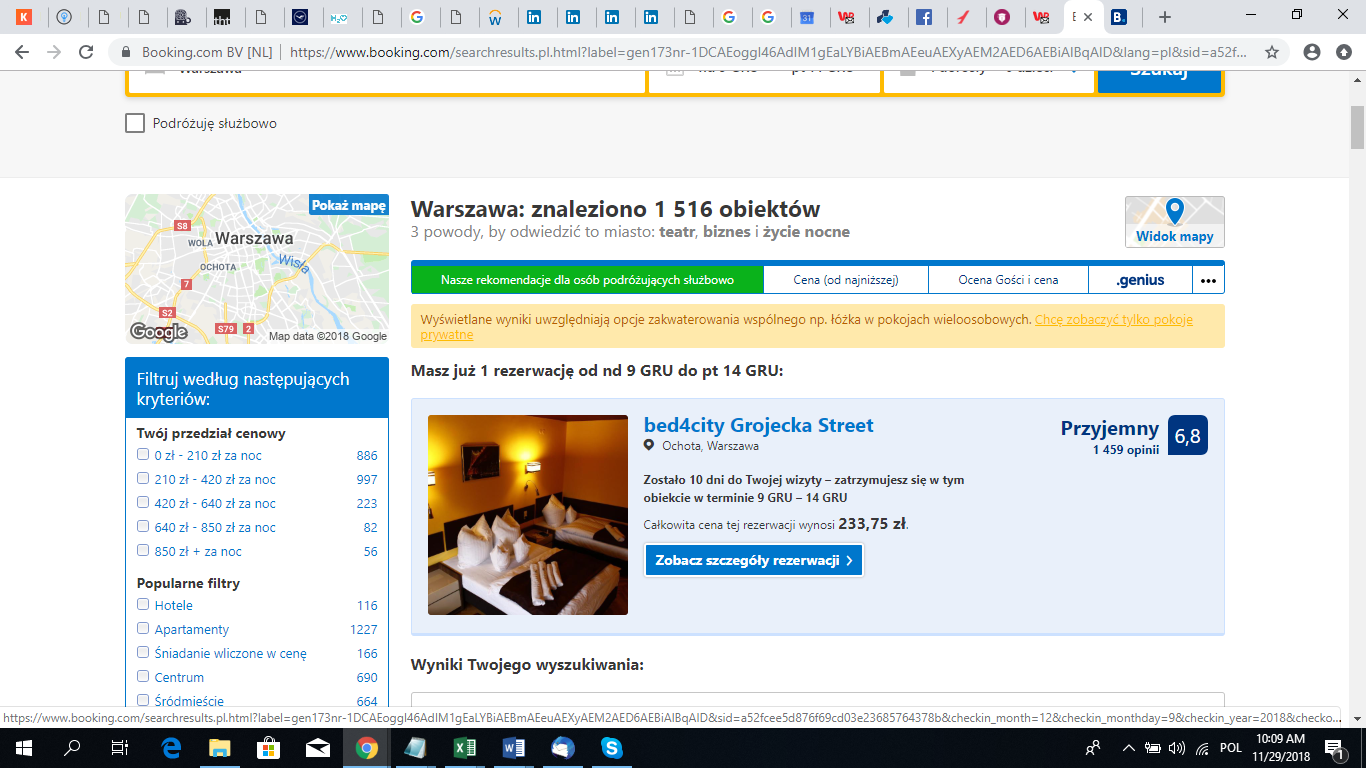Enable the Śniadanie wliczone w cenę filter

[x=143, y=653]
